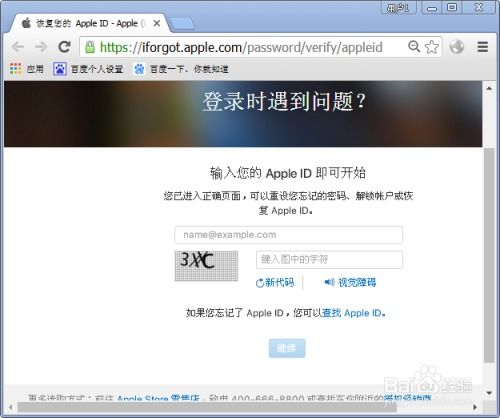Reload the page with the refresh icon
Image resolution: width=500 pixels, height=418 pixels.
pyautogui.click(x=64, y=47)
